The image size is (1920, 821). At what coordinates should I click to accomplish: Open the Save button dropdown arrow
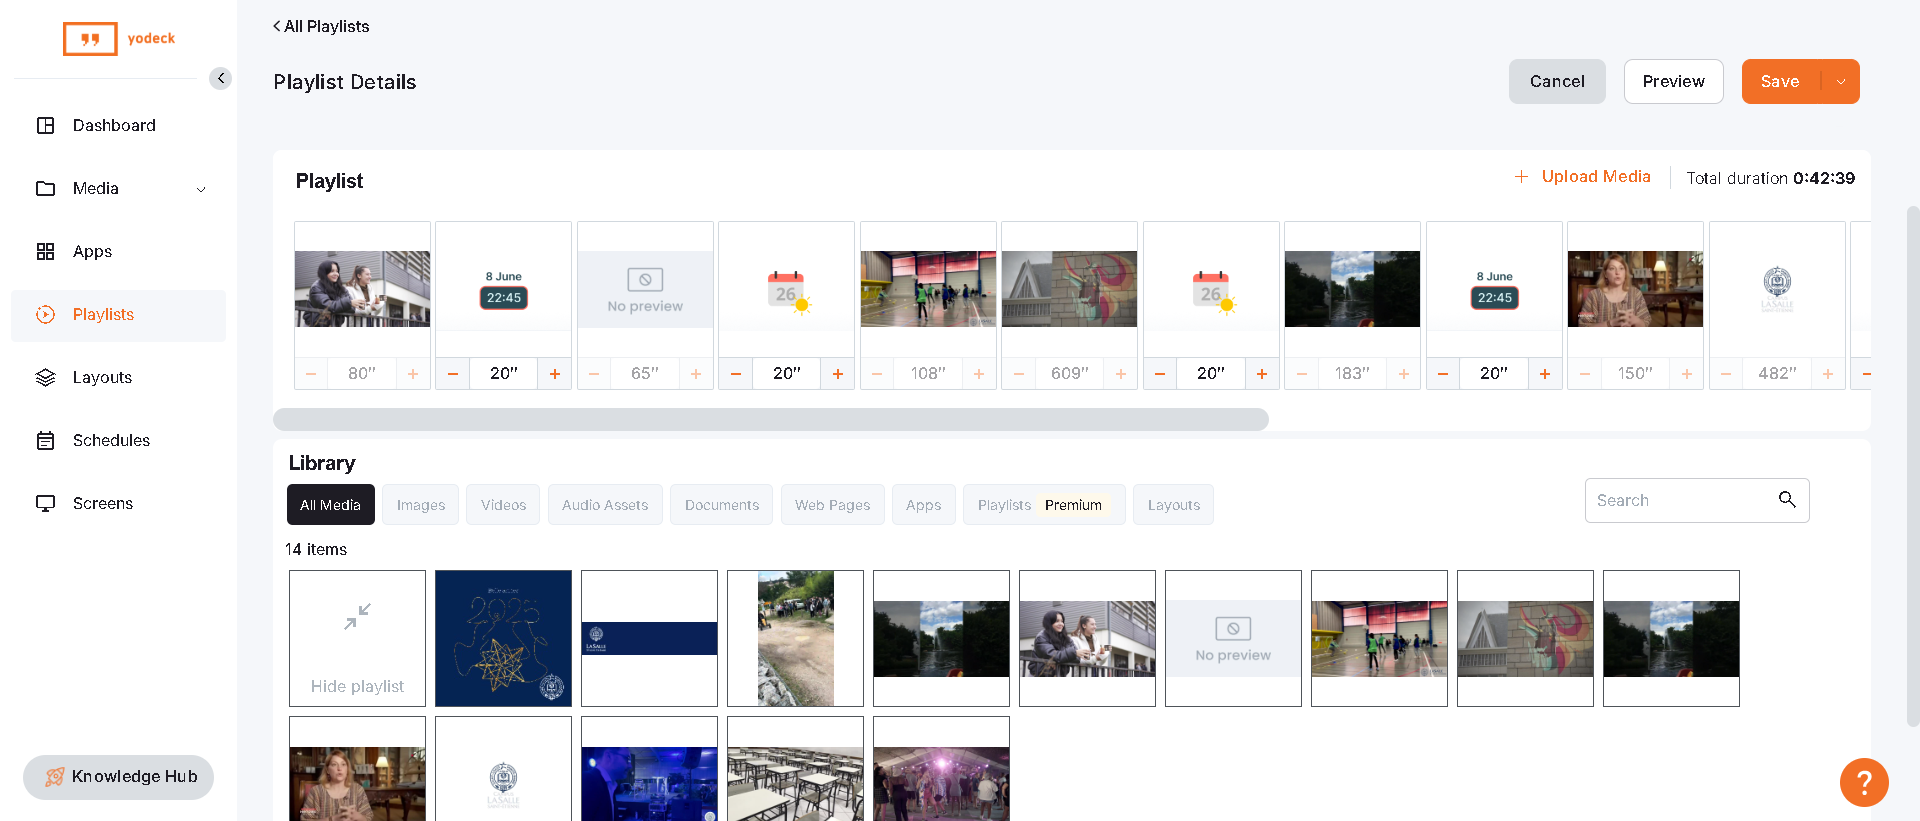click(1841, 82)
